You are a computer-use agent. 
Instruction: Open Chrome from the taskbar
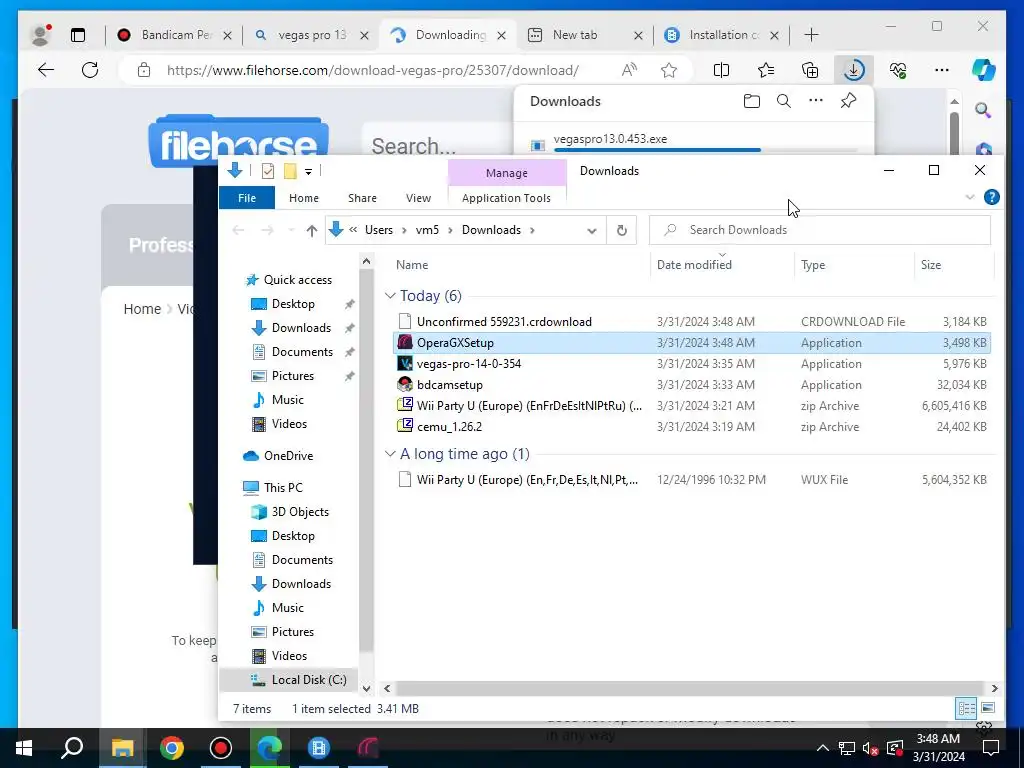point(172,748)
